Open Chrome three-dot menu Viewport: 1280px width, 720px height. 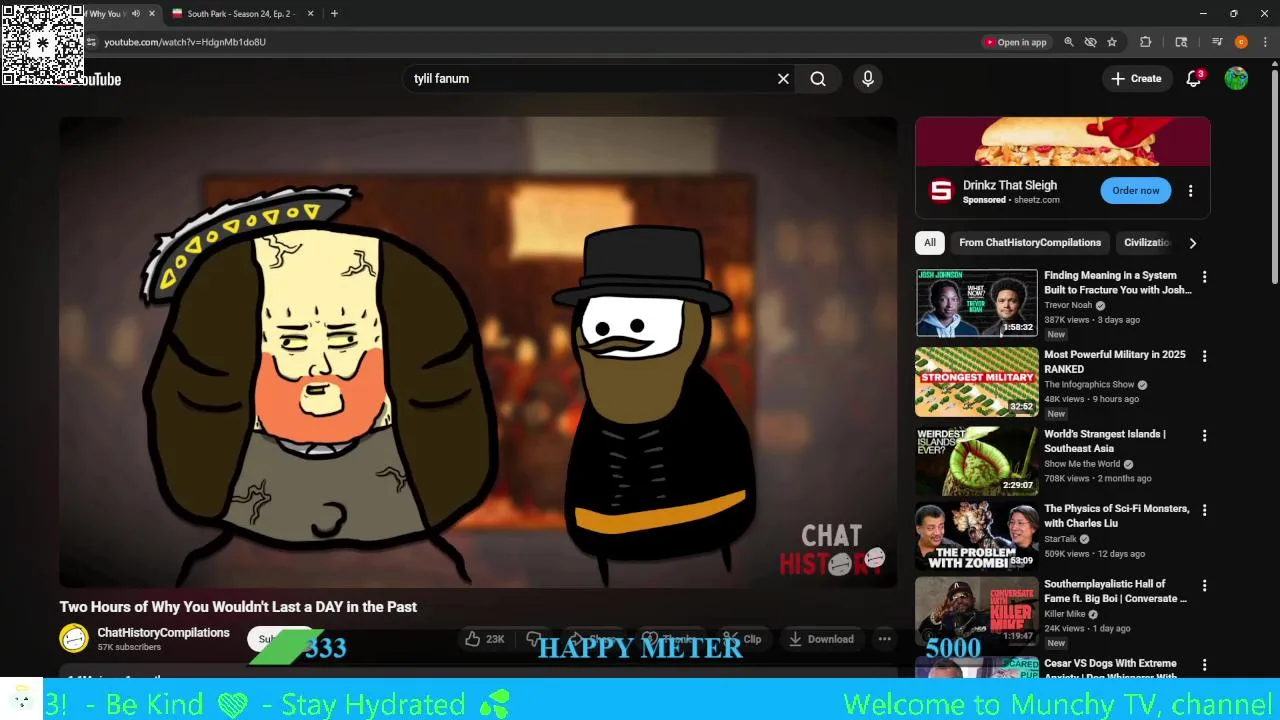1265,42
